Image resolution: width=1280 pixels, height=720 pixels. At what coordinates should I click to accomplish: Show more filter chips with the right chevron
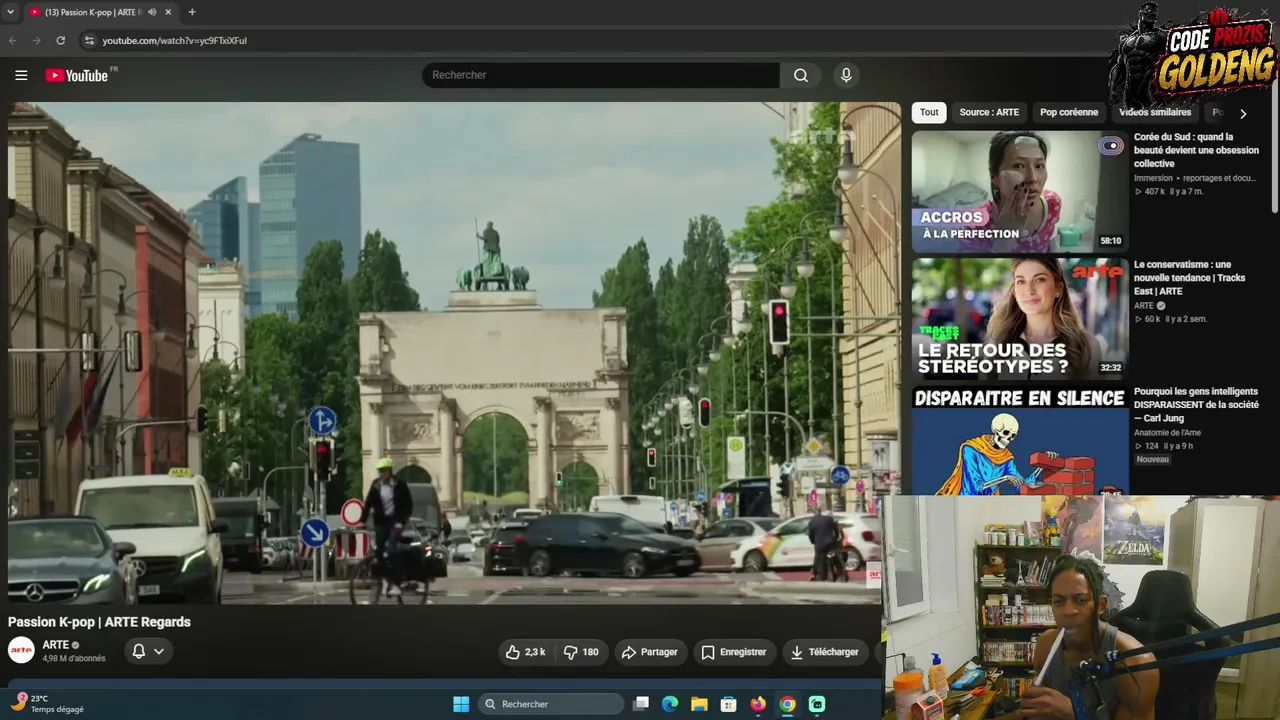(x=1243, y=113)
